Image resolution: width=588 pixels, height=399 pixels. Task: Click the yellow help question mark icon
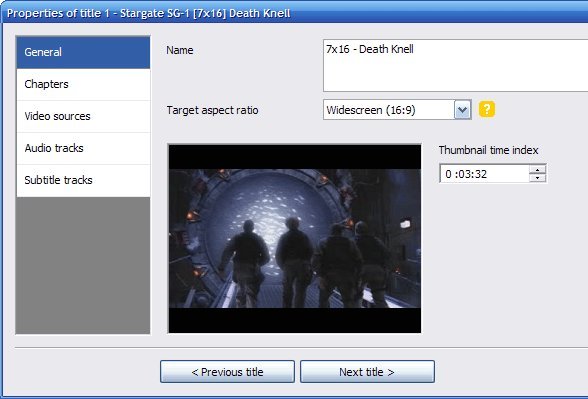pos(486,110)
